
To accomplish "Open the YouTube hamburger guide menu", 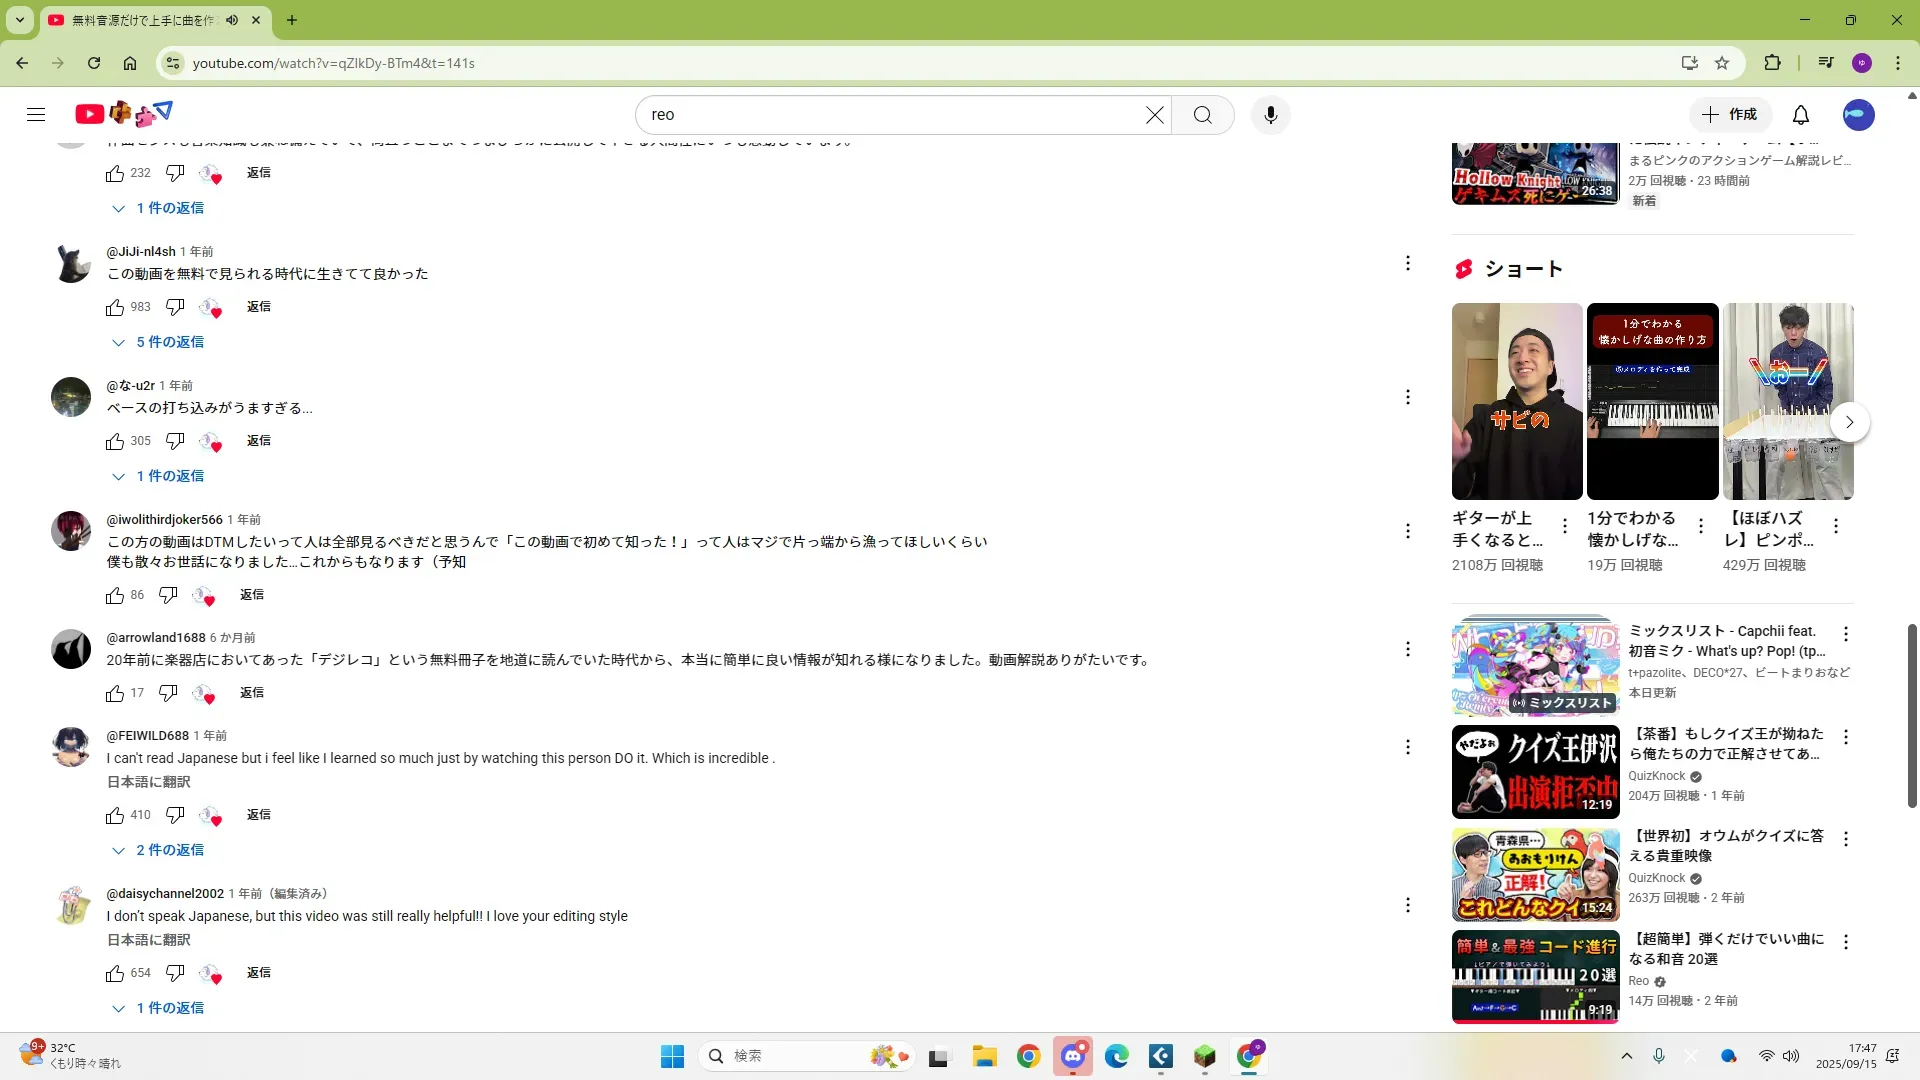I will coord(36,114).
